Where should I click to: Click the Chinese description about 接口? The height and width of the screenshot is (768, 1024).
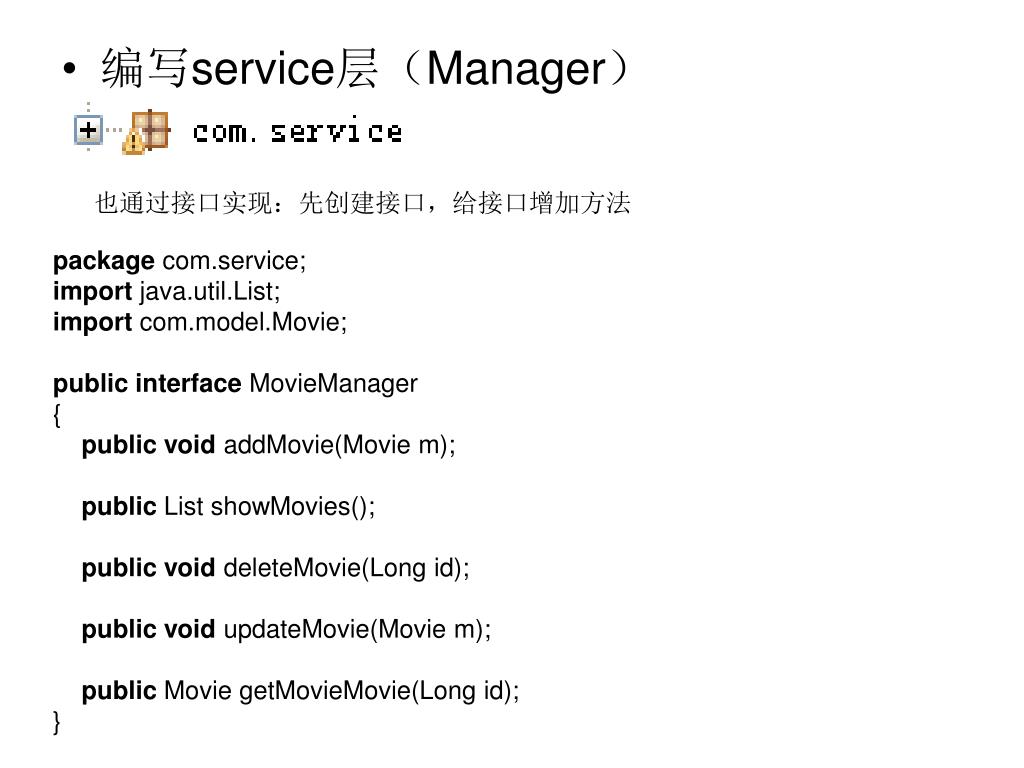362,202
